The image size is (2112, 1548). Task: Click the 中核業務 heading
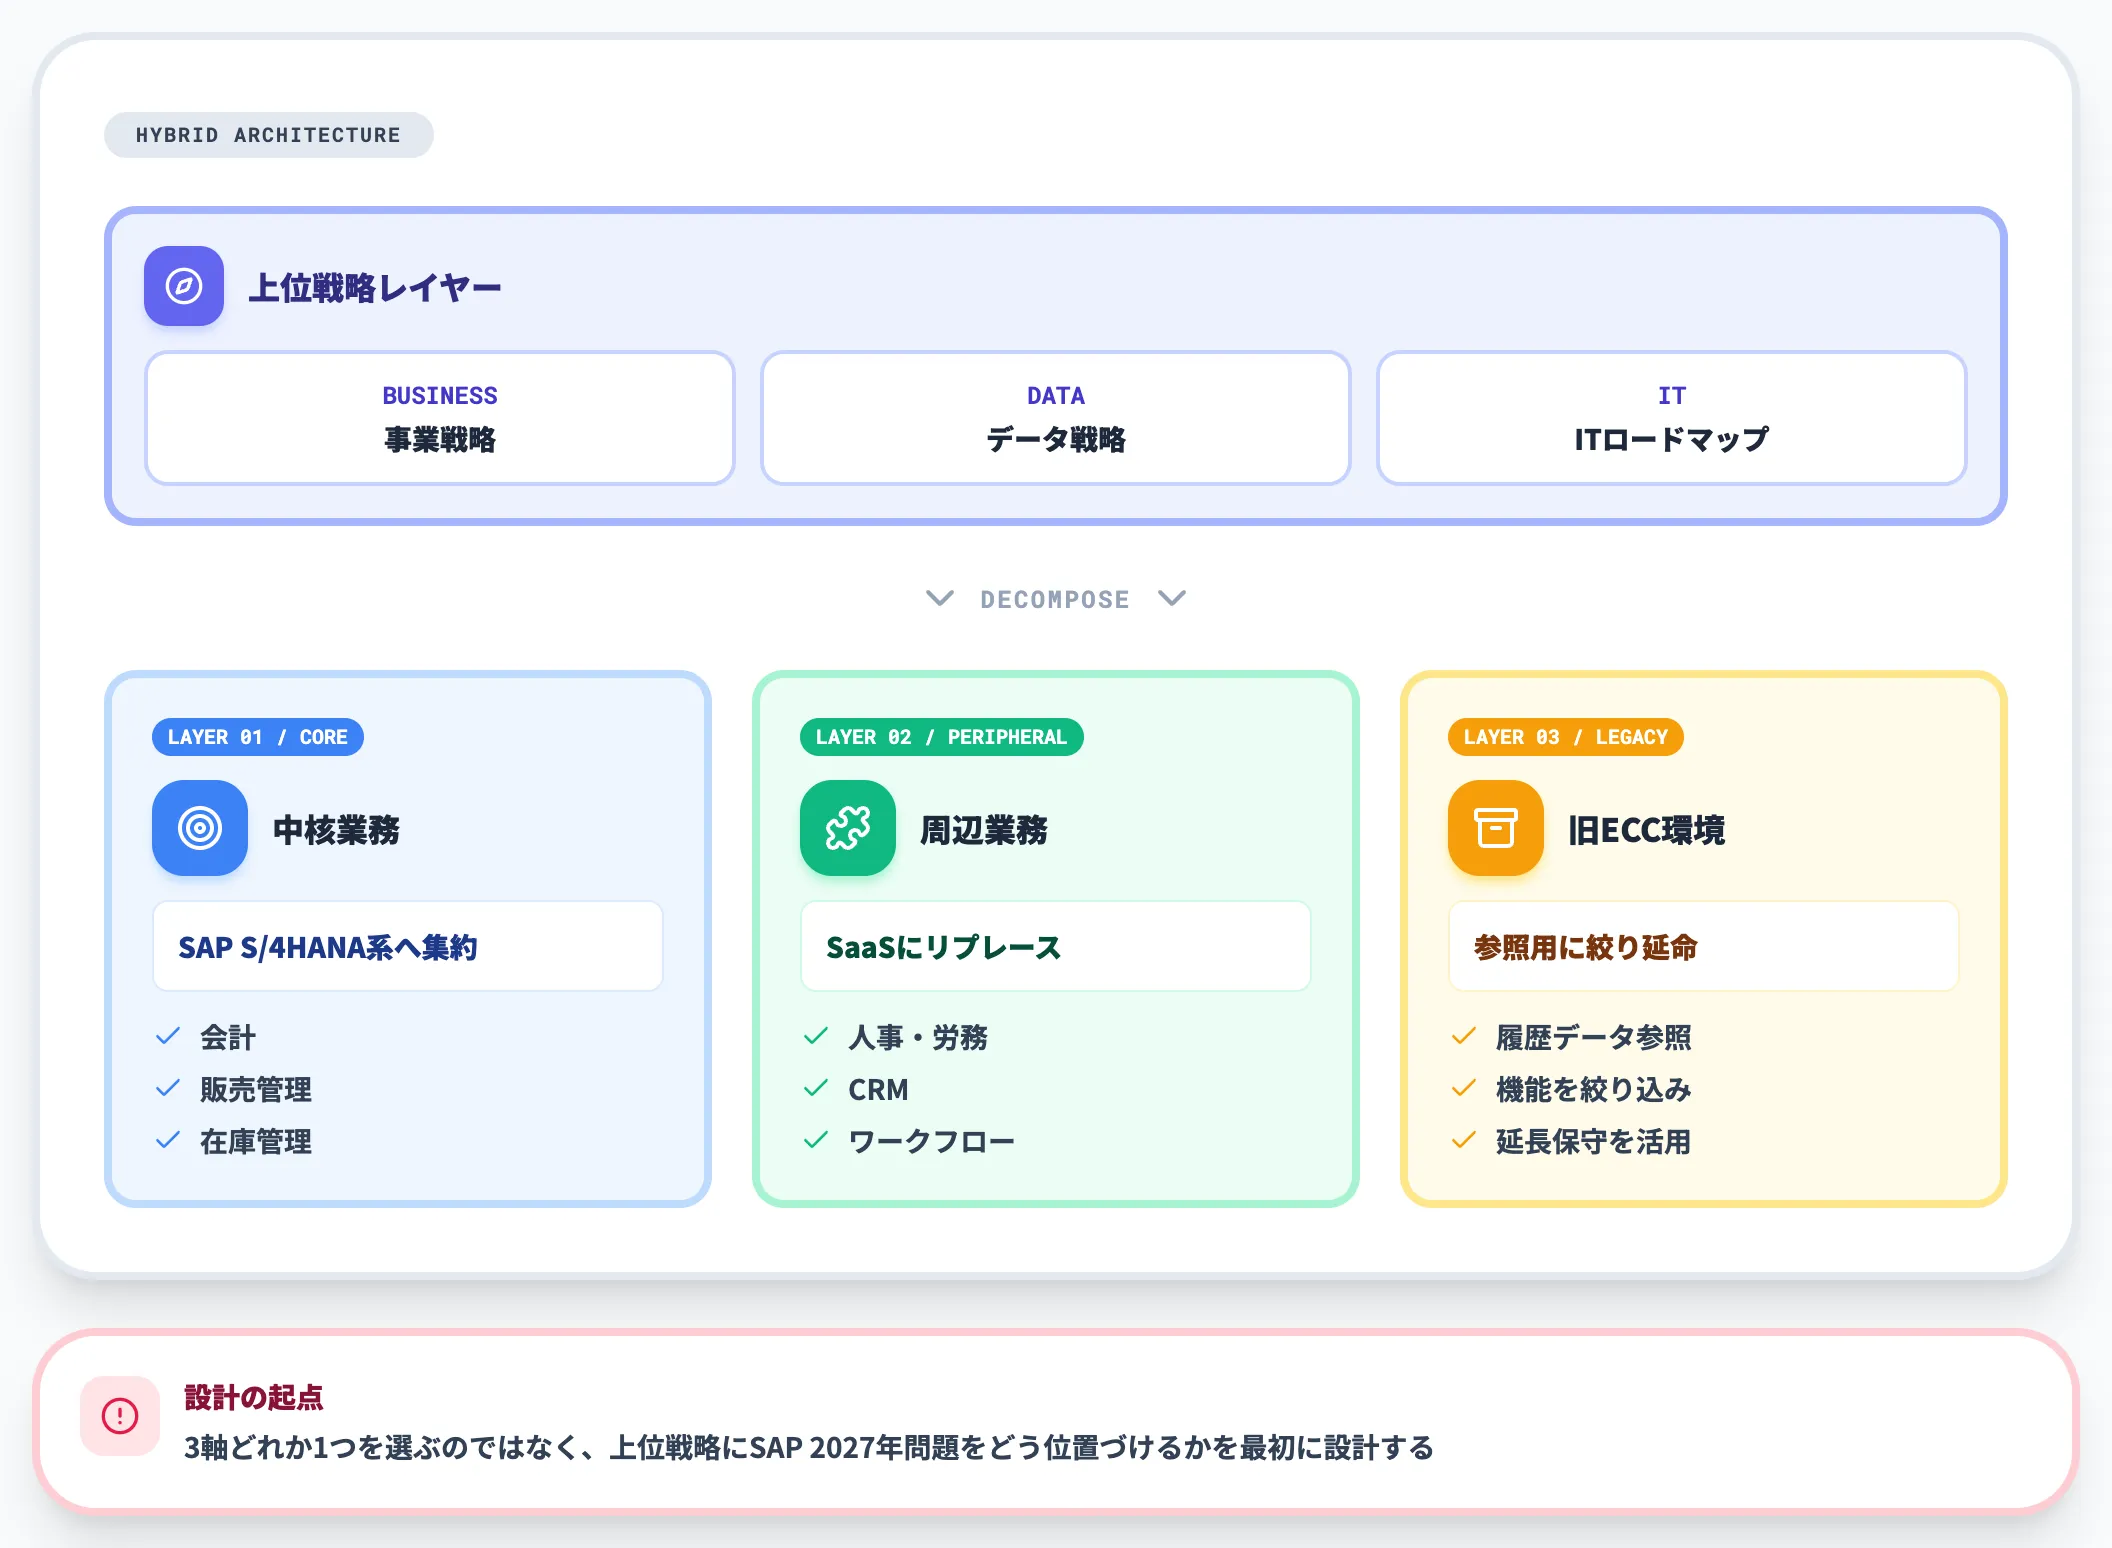click(336, 830)
